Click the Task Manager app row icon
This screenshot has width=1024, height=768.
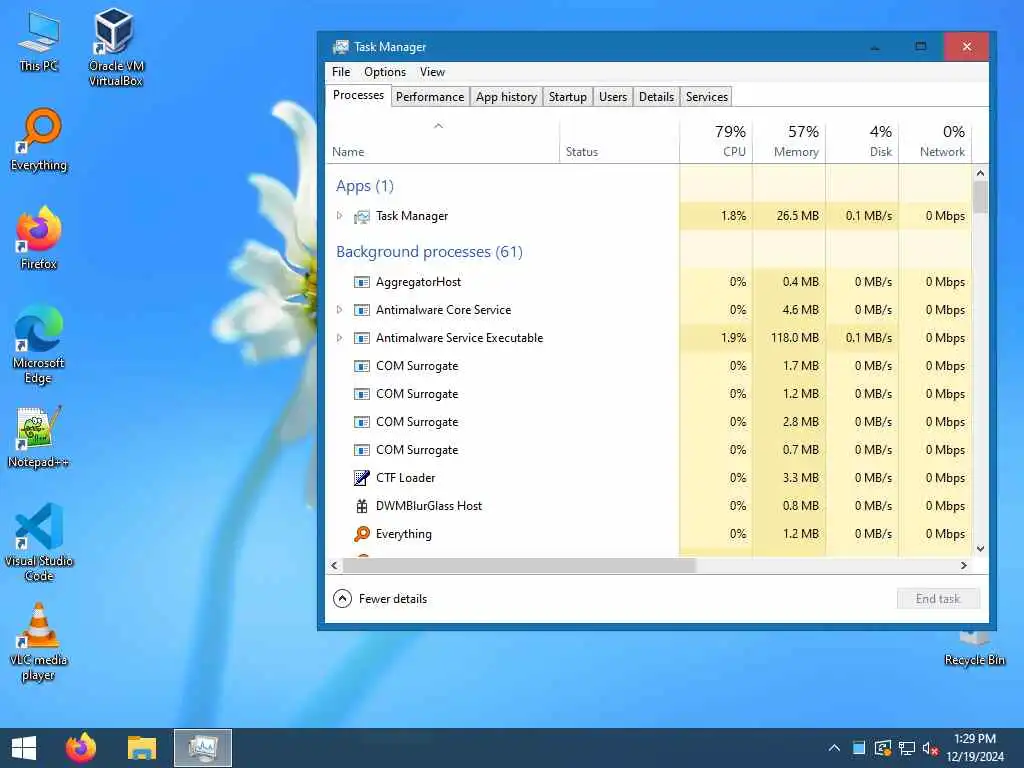point(362,216)
